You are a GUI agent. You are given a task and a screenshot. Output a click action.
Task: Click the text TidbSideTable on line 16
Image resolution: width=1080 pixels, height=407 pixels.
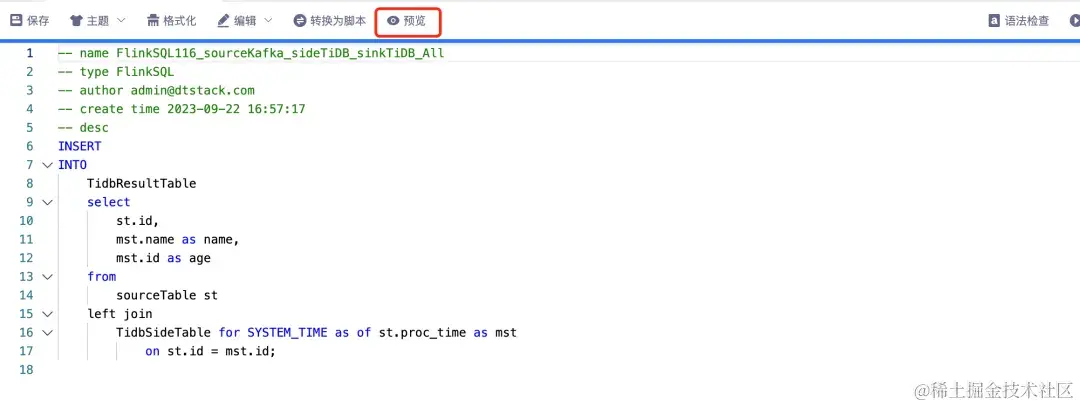coord(163,332)
